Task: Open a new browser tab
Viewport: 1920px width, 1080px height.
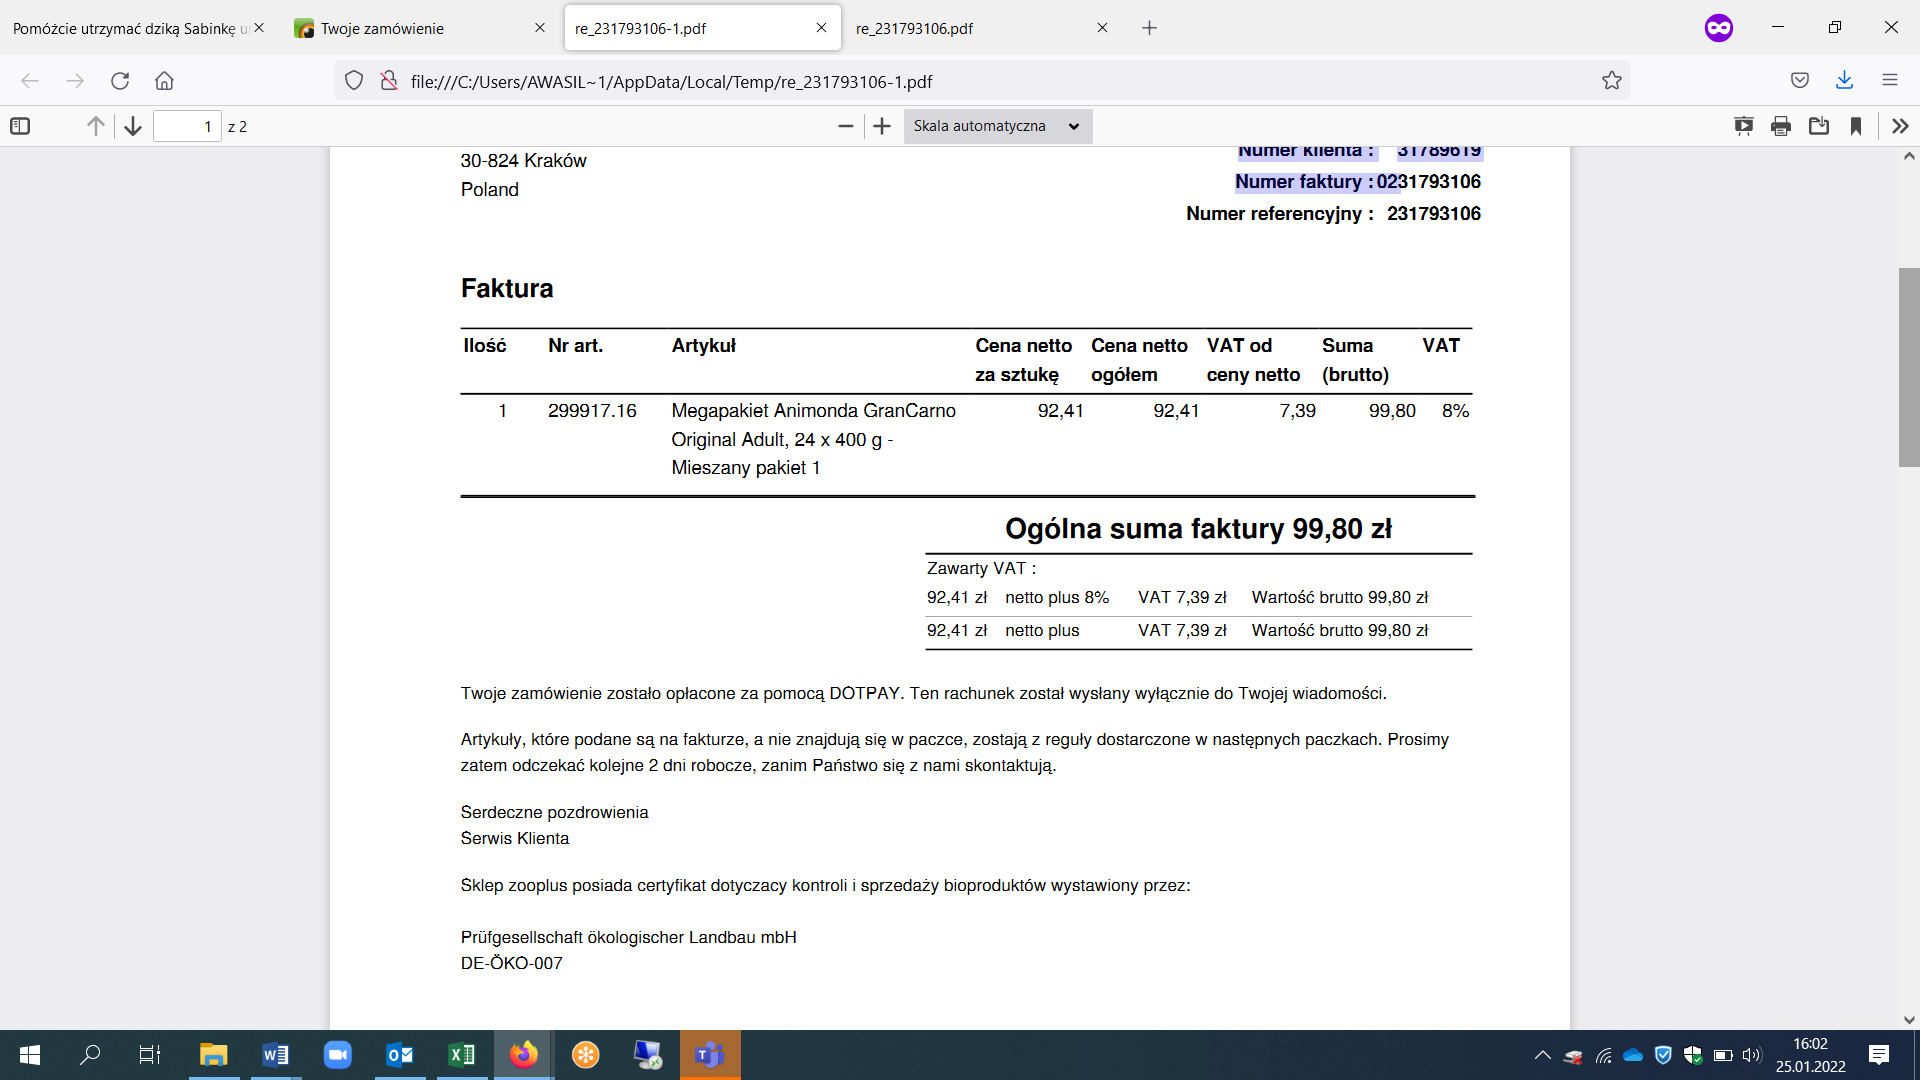Action: click(1149, 28)
